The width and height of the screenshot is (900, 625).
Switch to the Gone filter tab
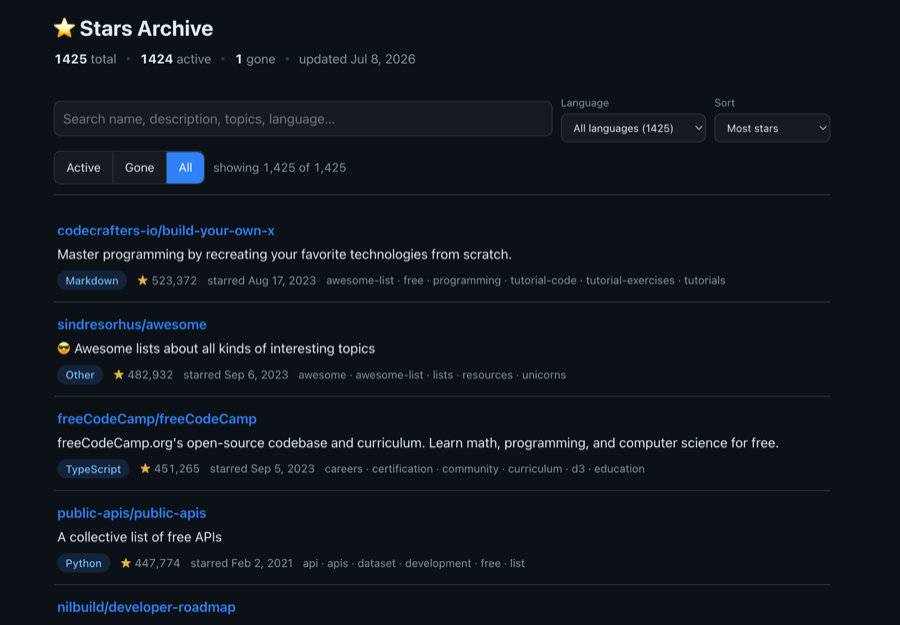point(139,168)
